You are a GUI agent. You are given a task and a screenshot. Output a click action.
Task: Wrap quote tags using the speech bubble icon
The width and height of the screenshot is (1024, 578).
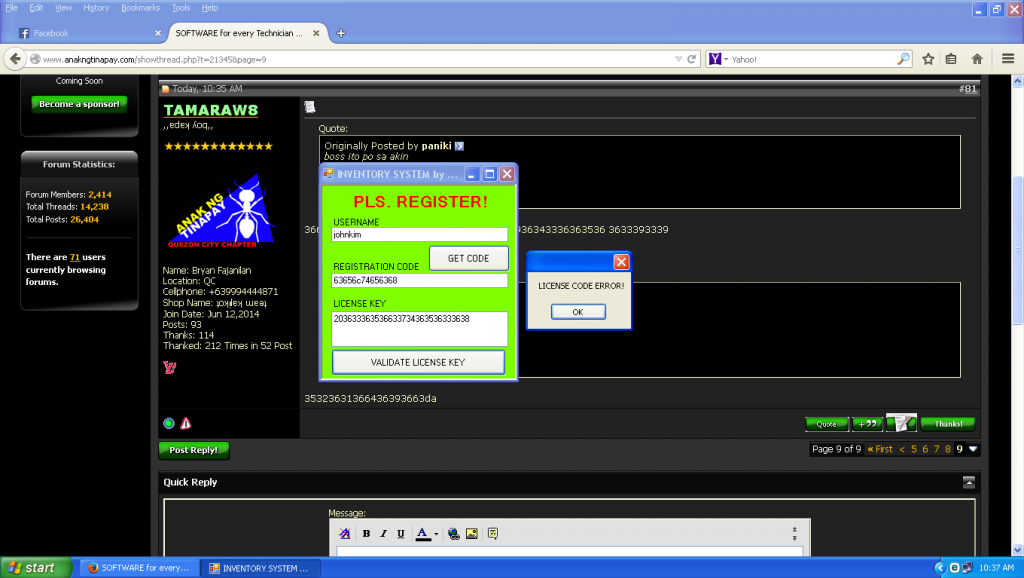493,534
